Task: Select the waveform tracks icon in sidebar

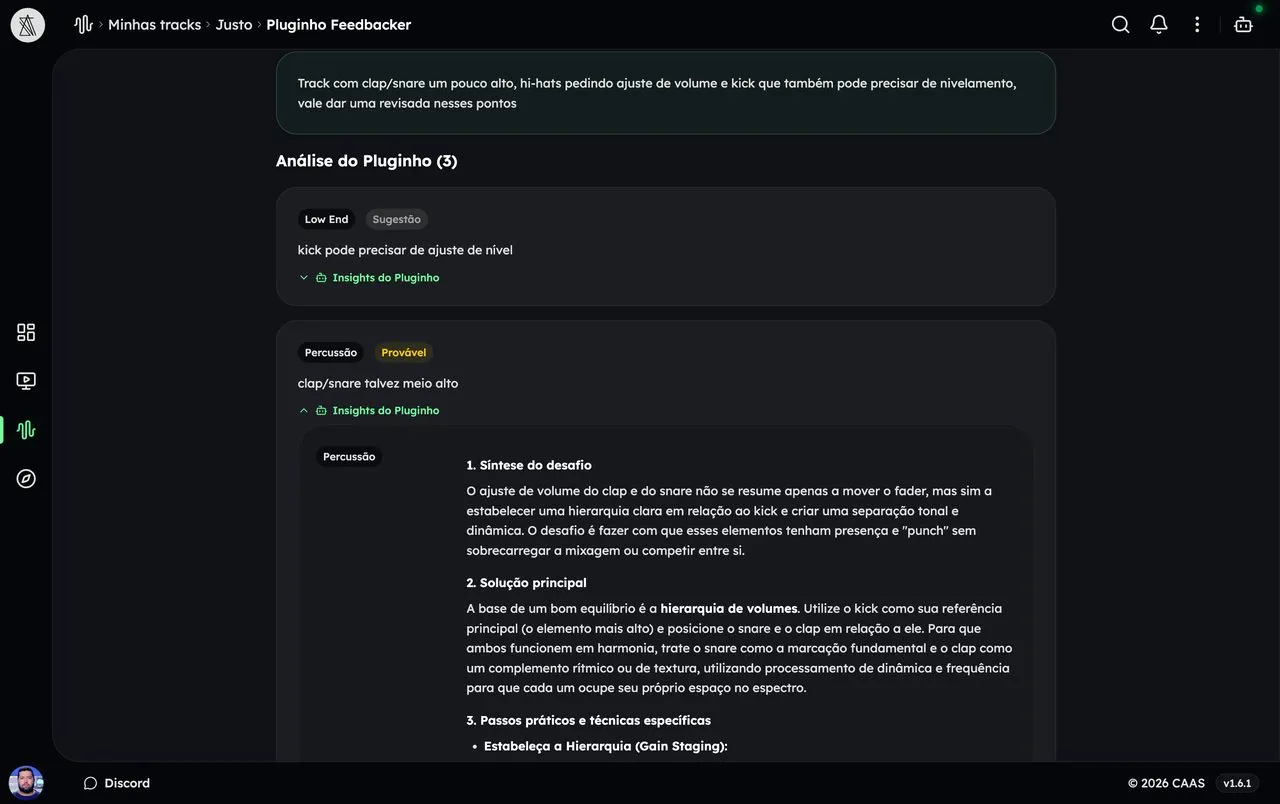Action: click(x=26, y=430)
